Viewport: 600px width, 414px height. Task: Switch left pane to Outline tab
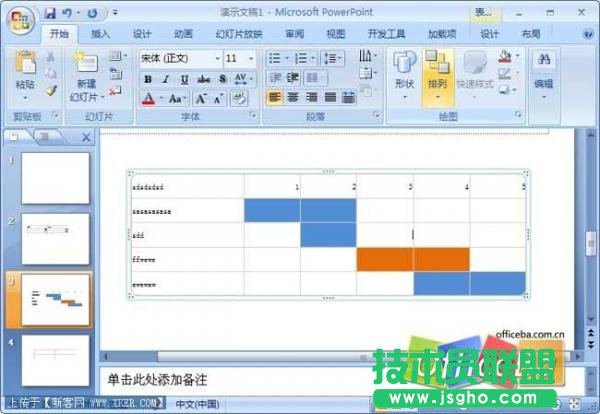45,137
